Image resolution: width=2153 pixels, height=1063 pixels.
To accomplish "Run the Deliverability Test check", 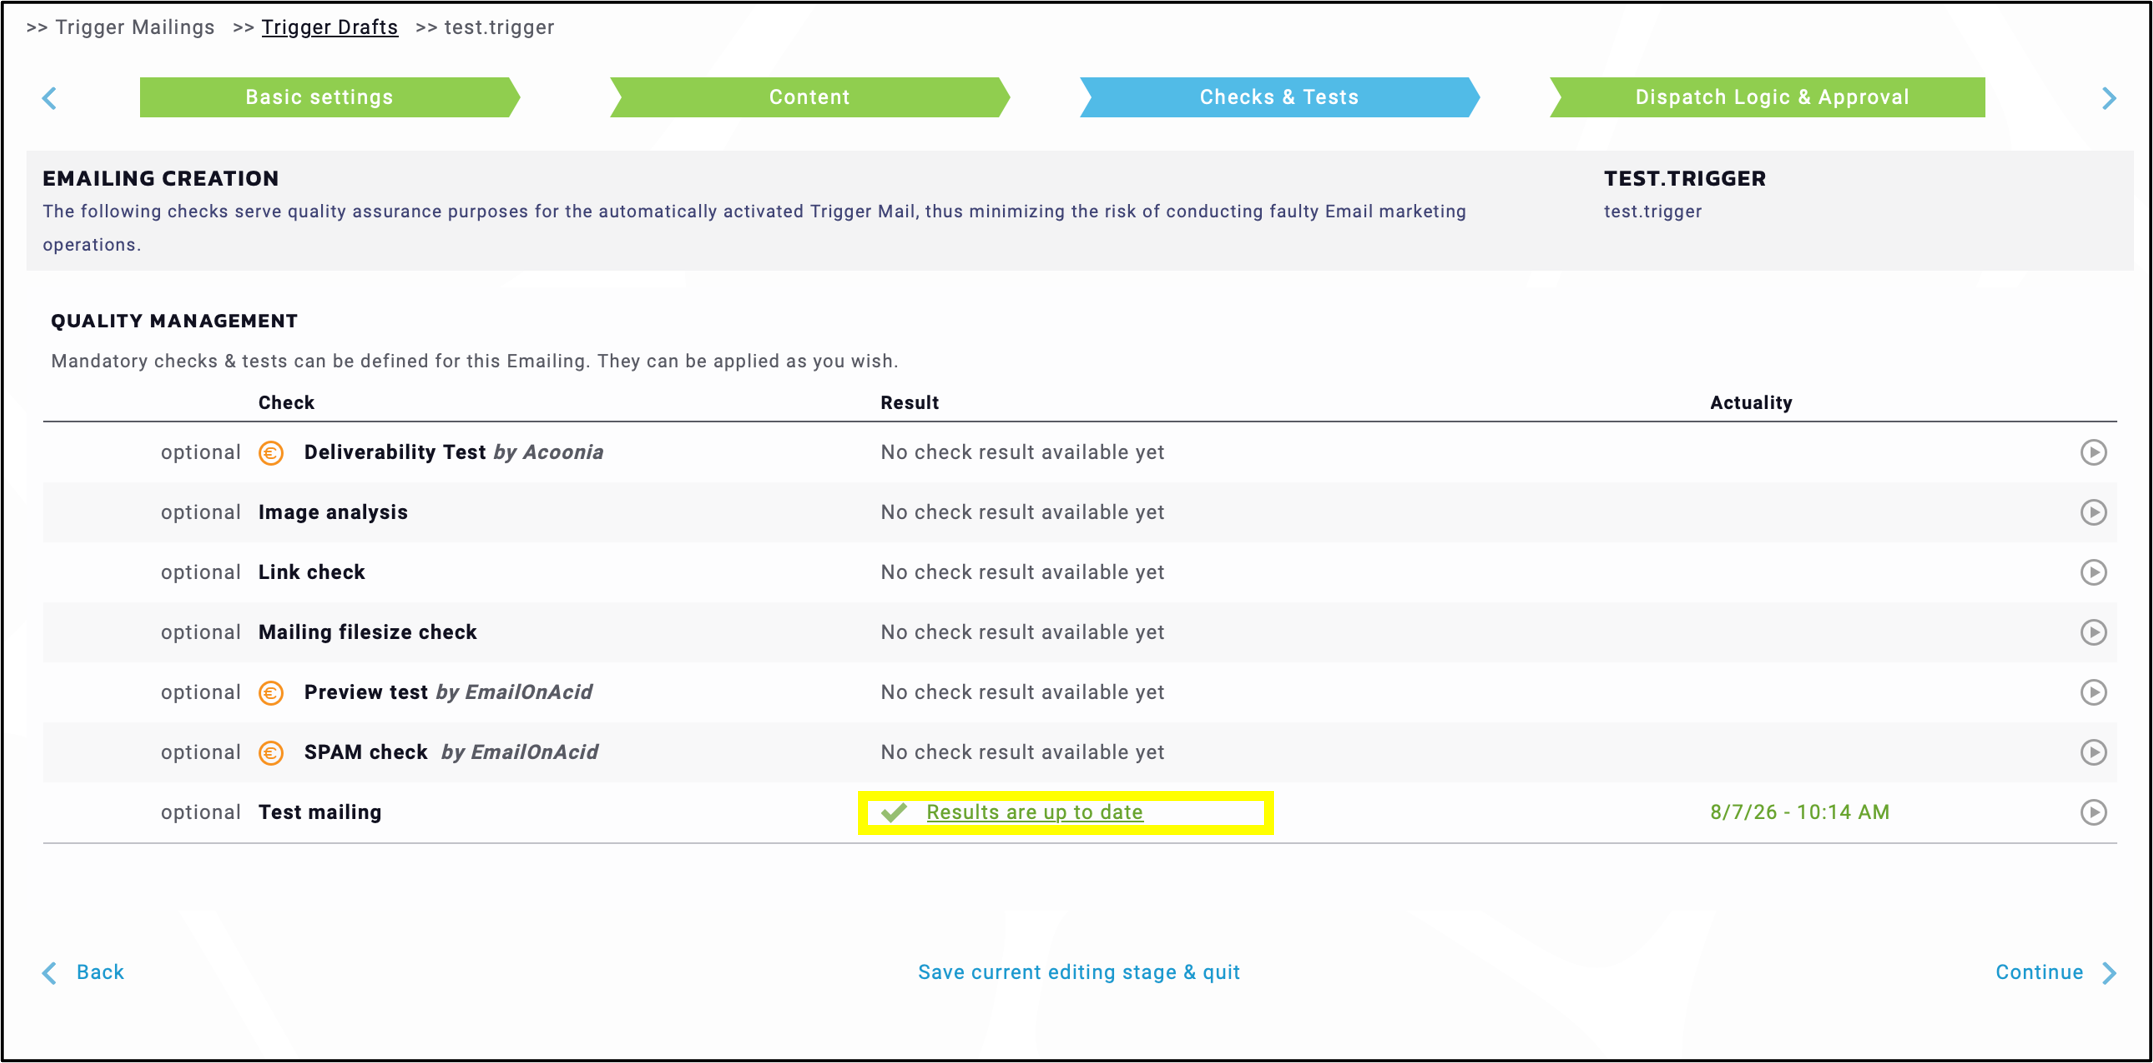I will (2093, 452).
